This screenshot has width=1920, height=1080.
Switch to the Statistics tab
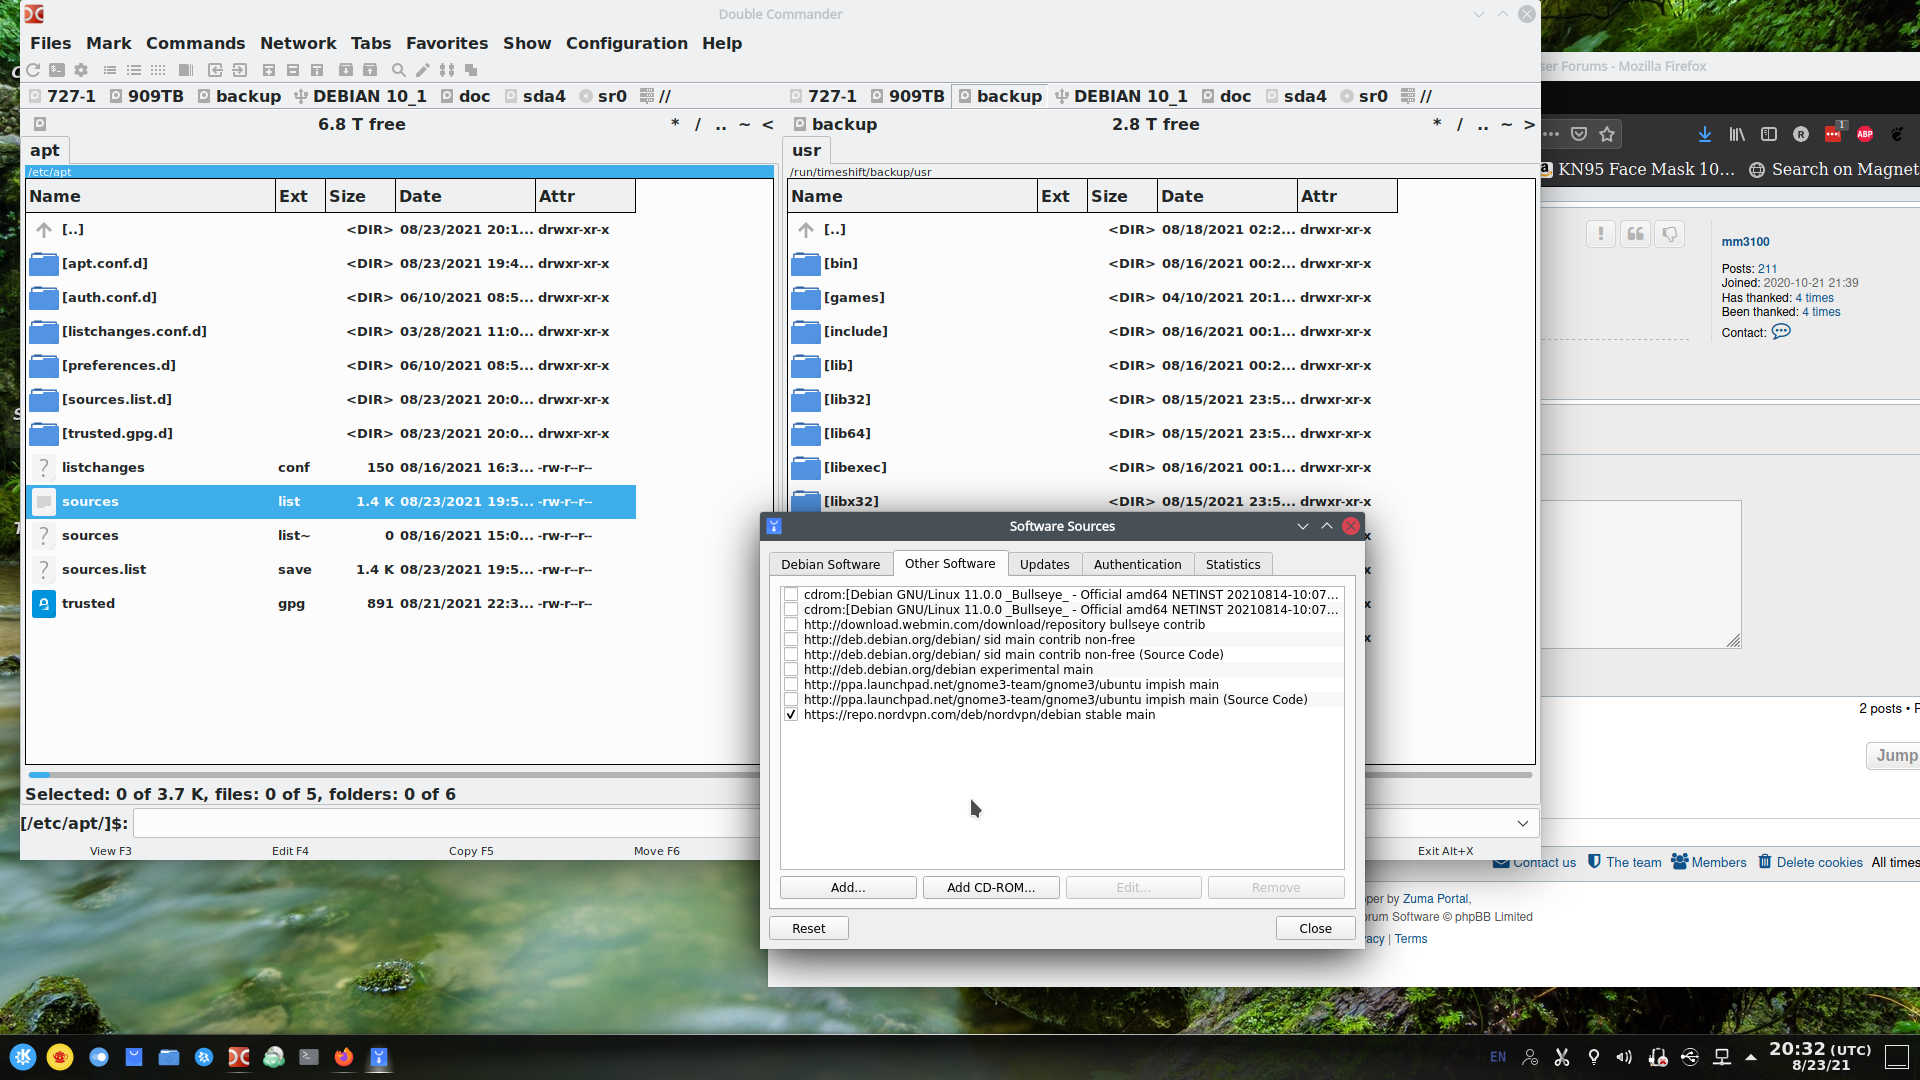(1232, 564)
